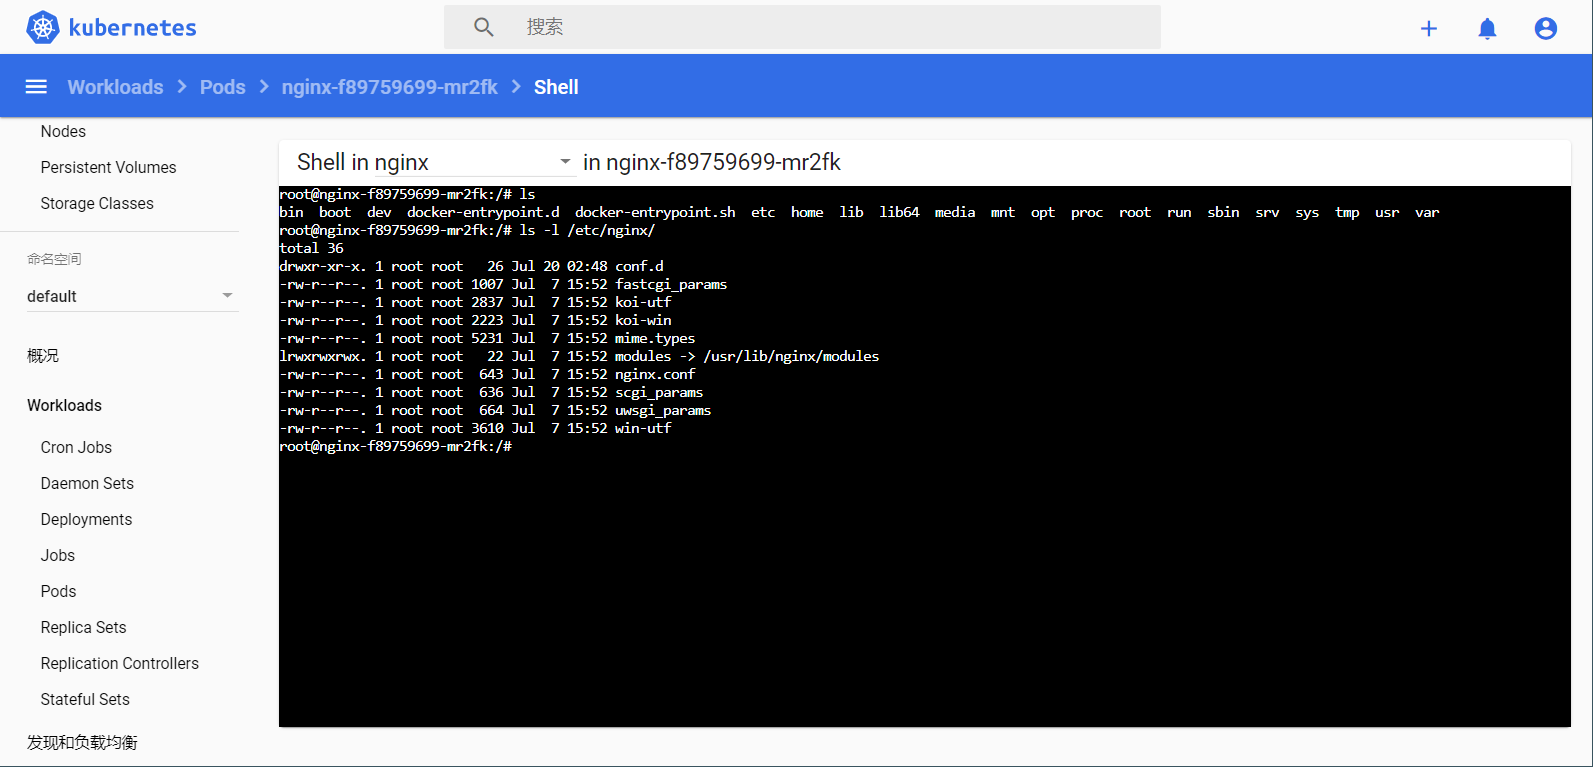Image resolution: width=1593 pixels, height=767 pixels.
Task: Click the plus icon to create resource
Action: pos(1429,28)
